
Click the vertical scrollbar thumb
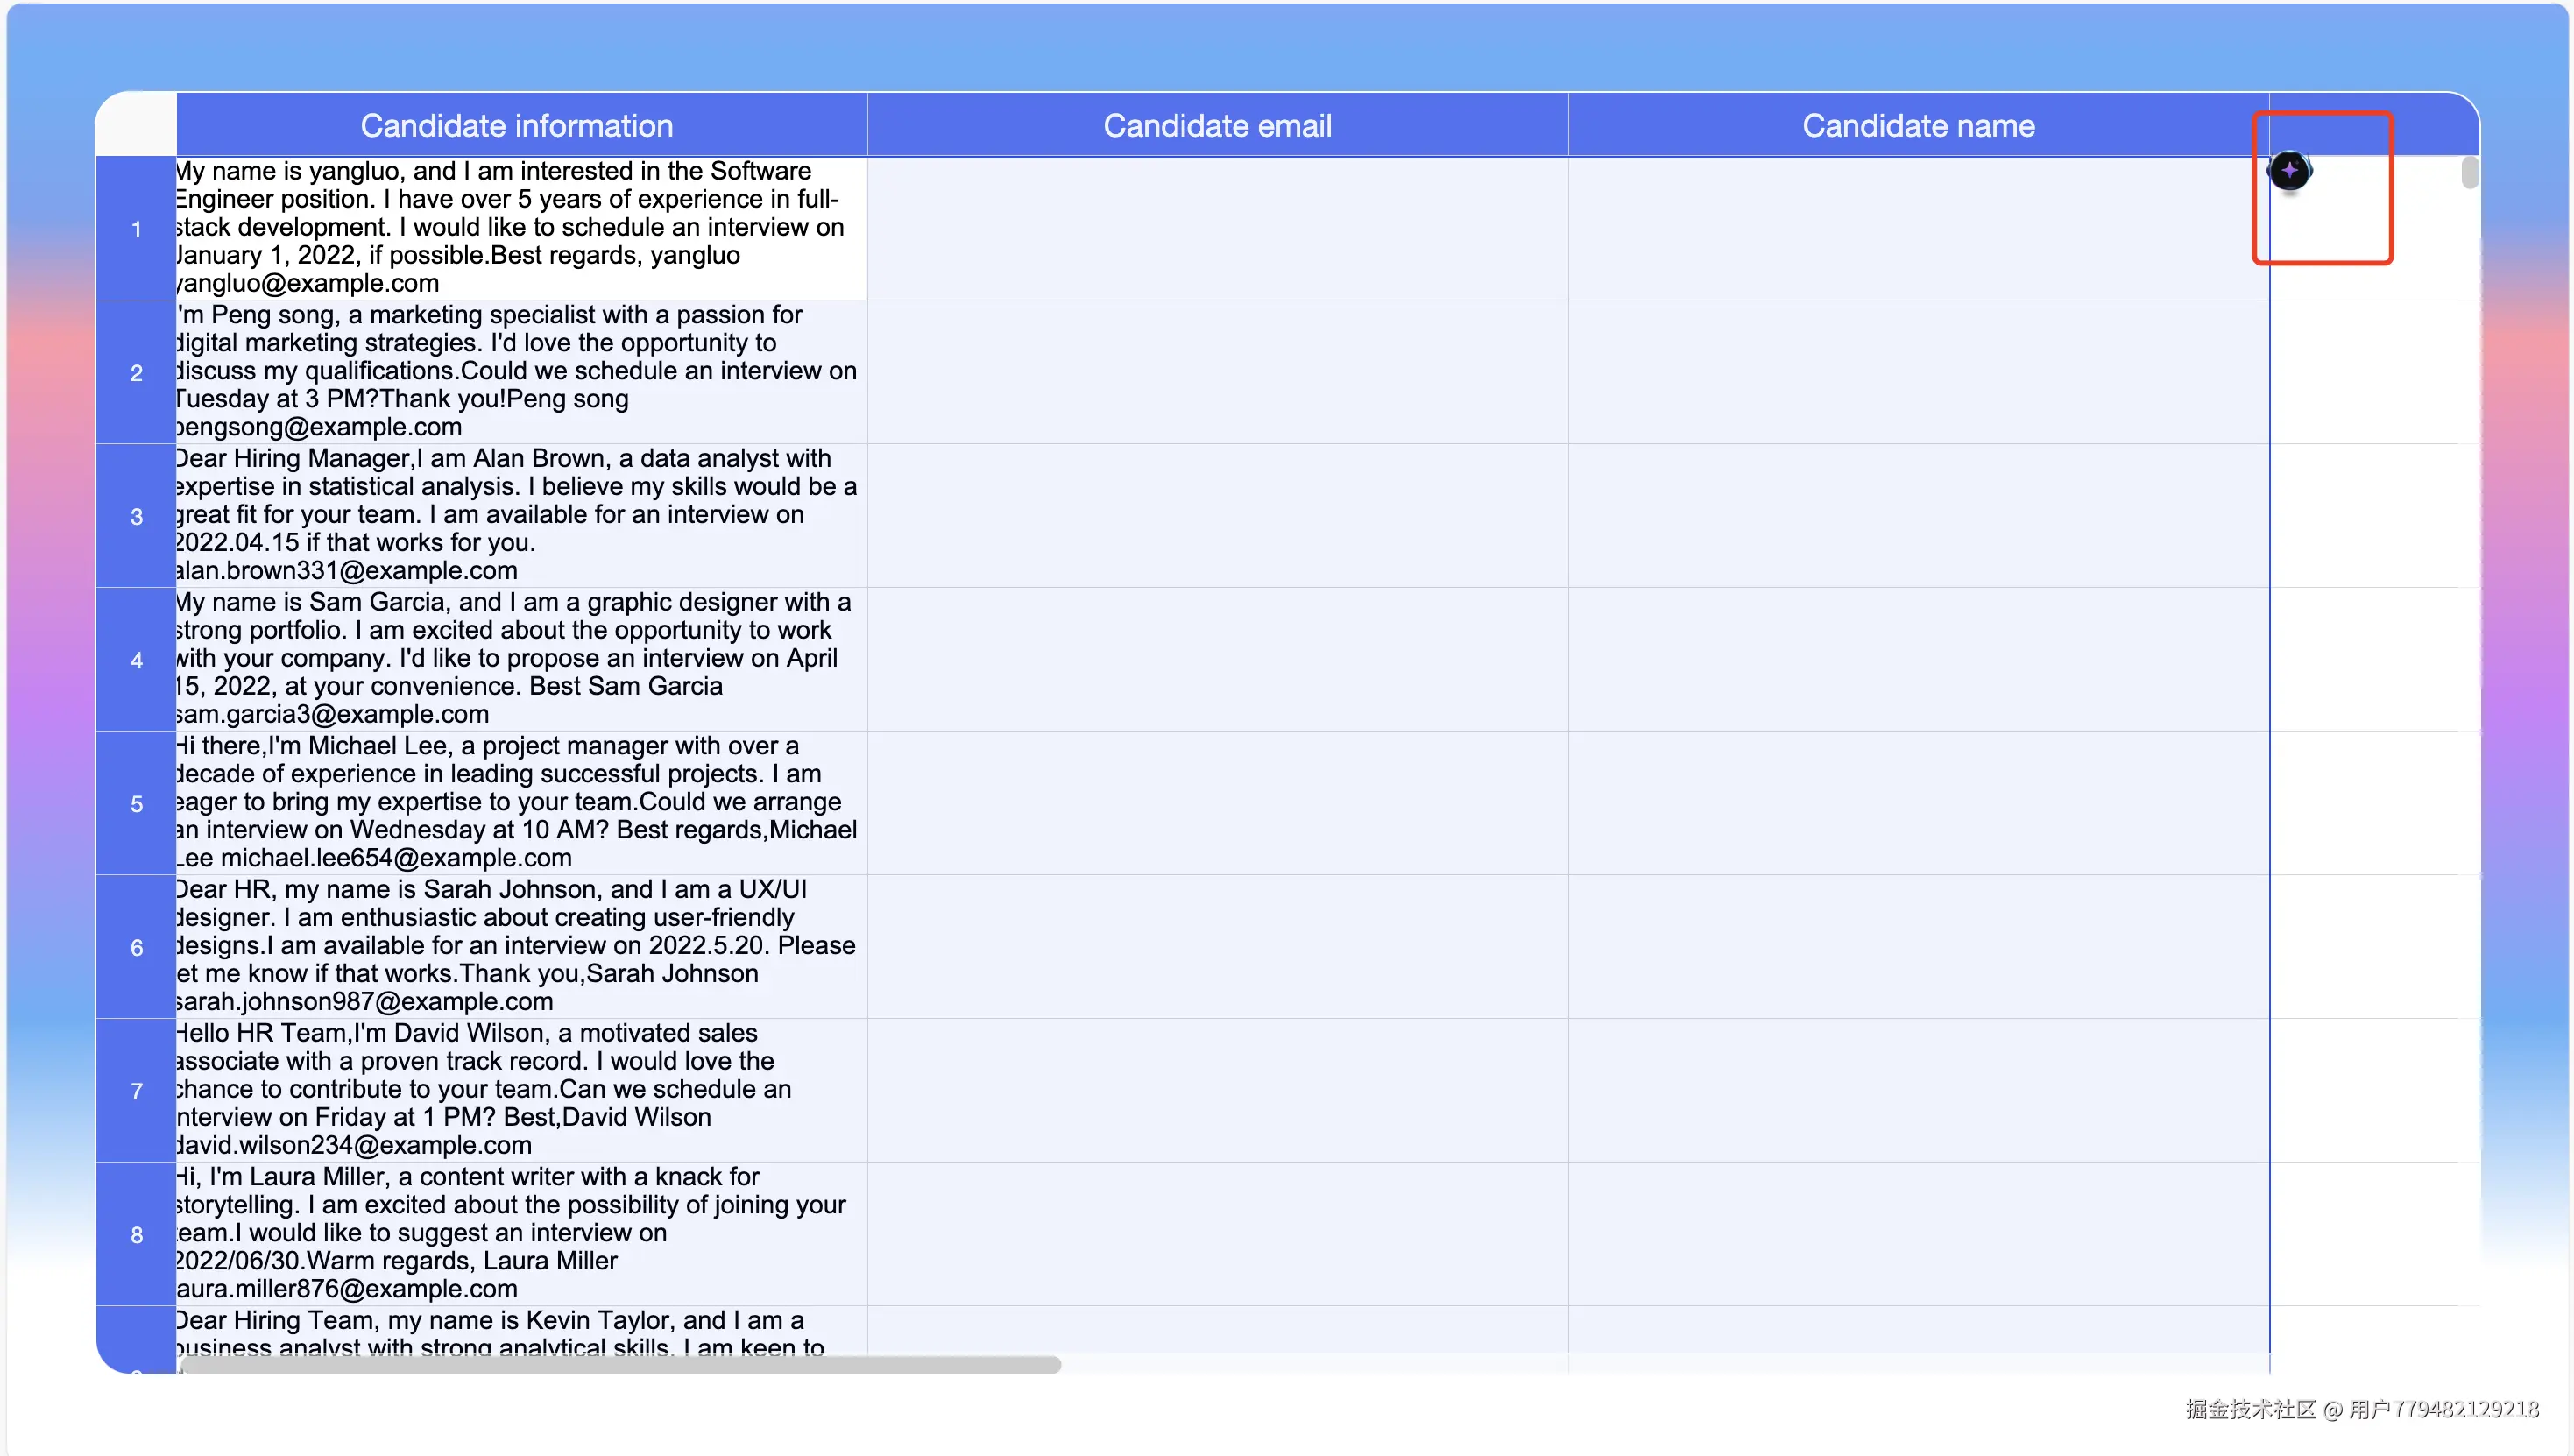click(2469, 173)
